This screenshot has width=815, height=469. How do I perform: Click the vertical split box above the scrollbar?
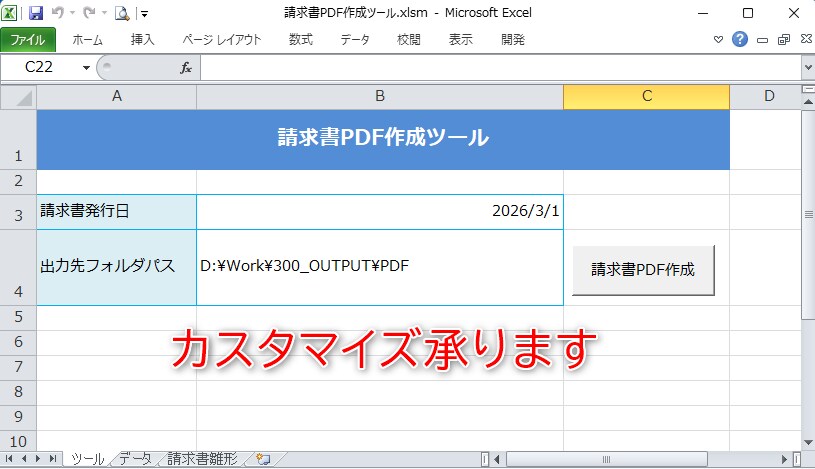[808, 89]
